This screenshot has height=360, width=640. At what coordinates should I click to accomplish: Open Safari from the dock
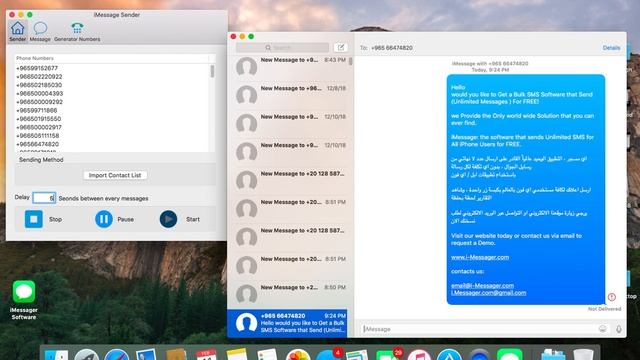pos(117,356)
